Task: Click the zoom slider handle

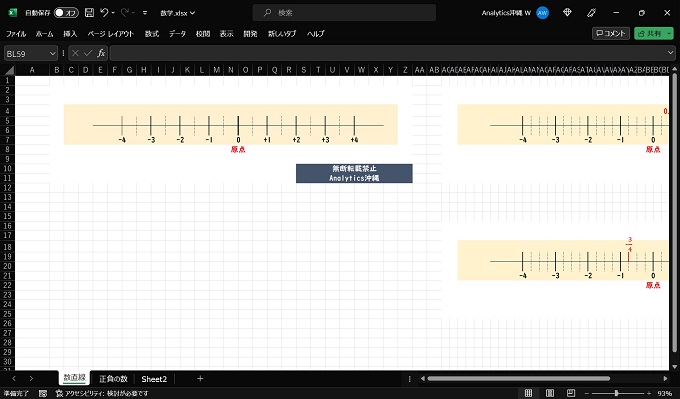Action: click(616, 393)
